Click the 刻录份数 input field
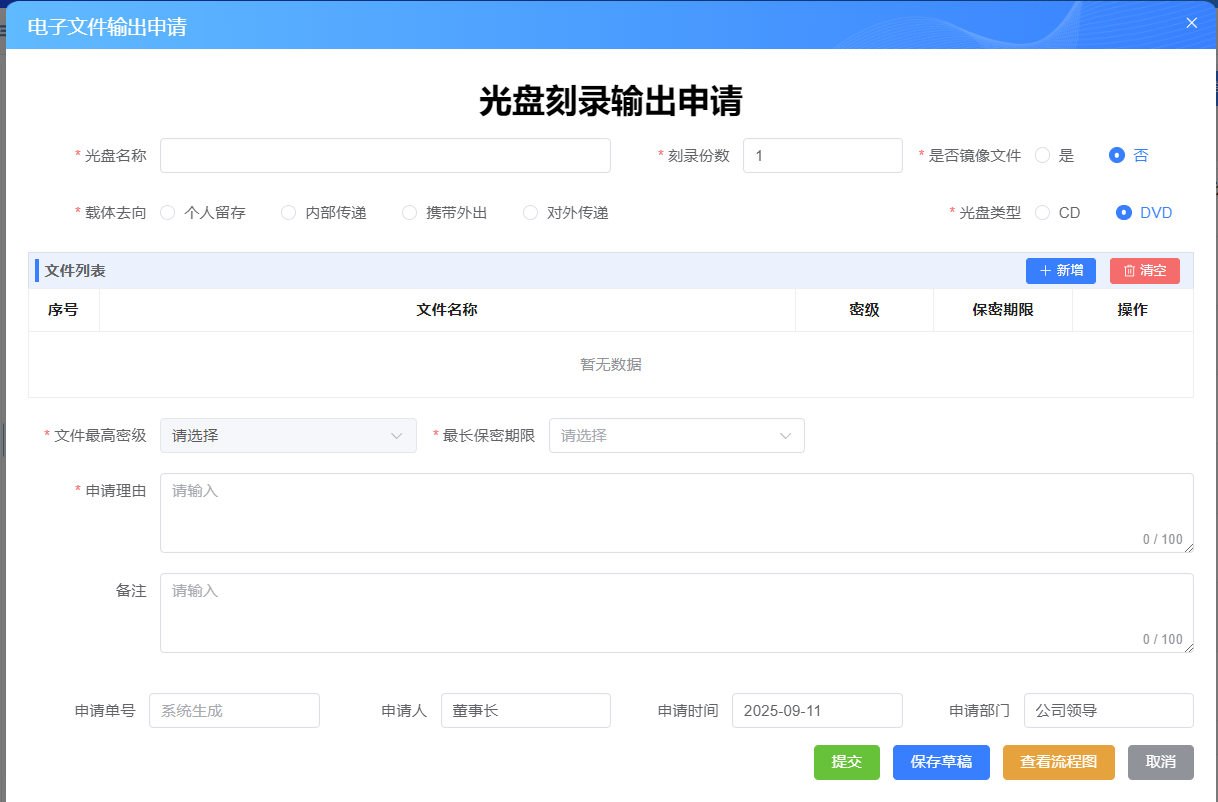 coord(822,156)
